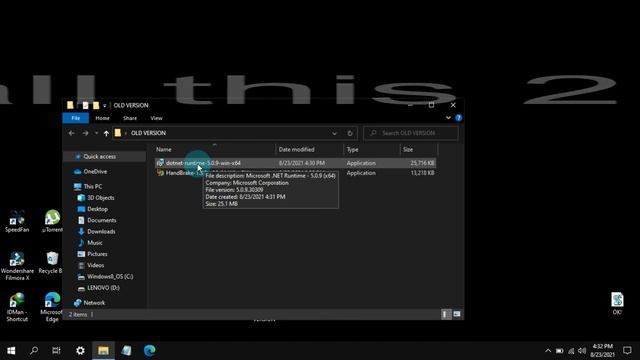Image resolution: width=640 pixels, height=360 pixels.
Task: Open notepad-like app on taskbar
Action: pyautogui.click(x=126, y=350)
